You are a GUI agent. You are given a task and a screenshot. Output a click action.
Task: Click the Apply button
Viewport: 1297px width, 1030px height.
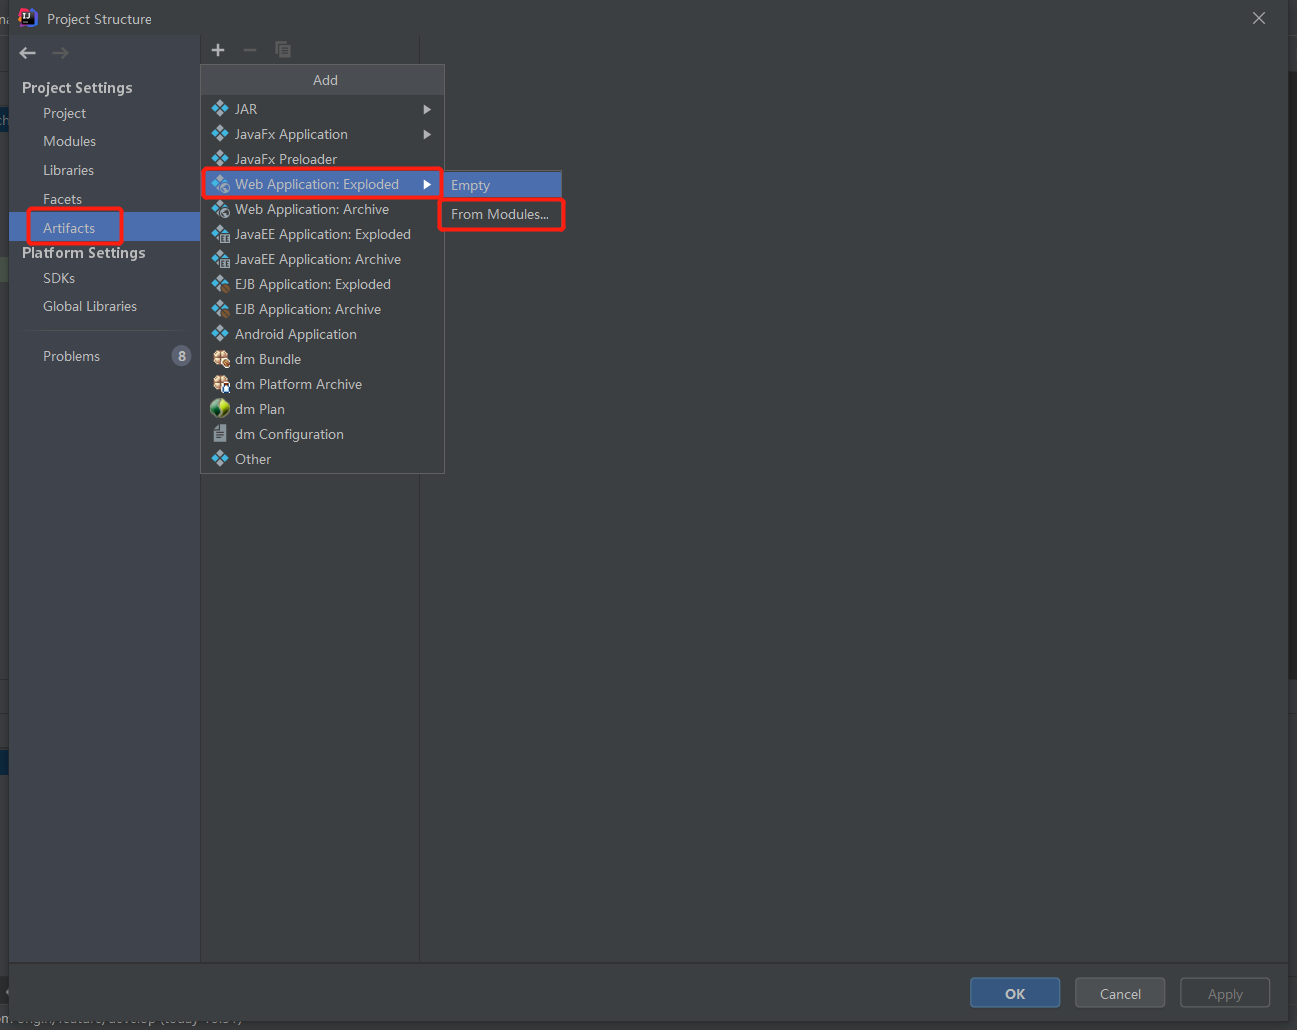[1225, 993]
